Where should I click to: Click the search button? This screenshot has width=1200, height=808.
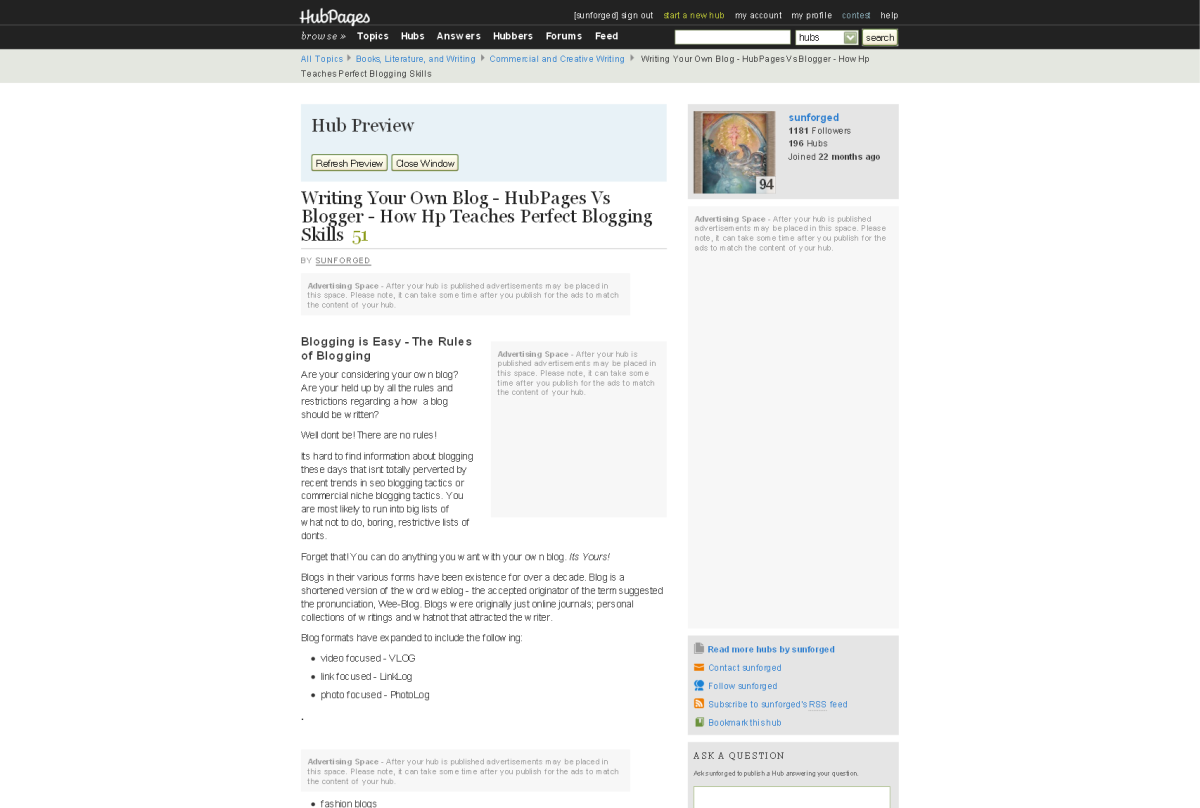(880, 37)
